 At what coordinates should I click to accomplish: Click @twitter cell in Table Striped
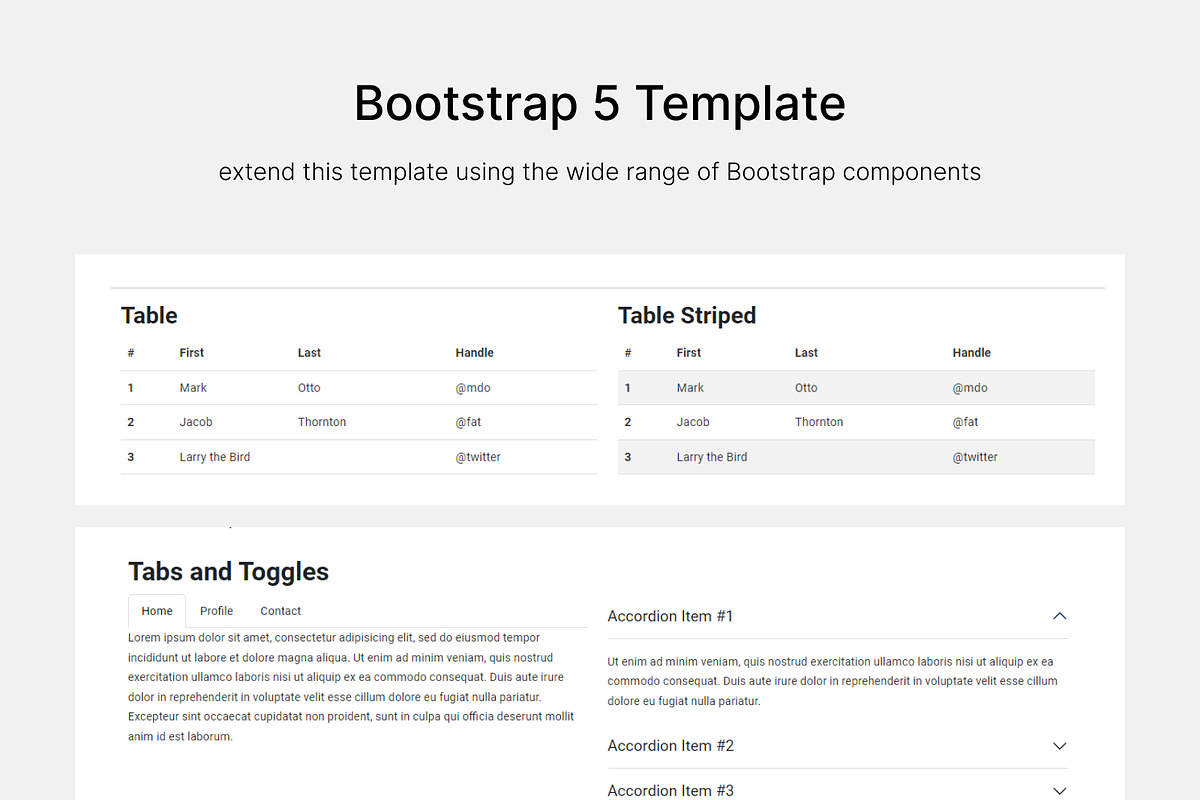[x=975, y=457]
